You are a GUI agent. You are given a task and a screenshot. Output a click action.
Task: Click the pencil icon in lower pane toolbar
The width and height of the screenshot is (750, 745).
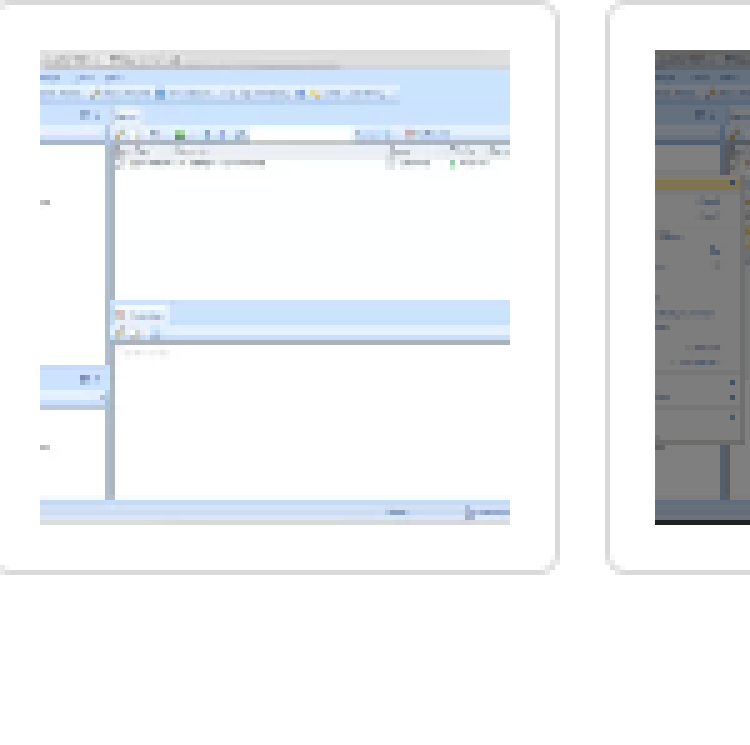click(119, 333)
